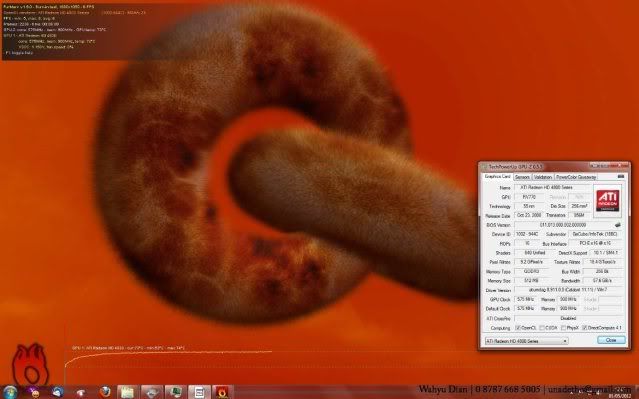Screen dimensions: 639x399
Task: Click the BIOS save chip icon
Action: [x=618, y=225]
